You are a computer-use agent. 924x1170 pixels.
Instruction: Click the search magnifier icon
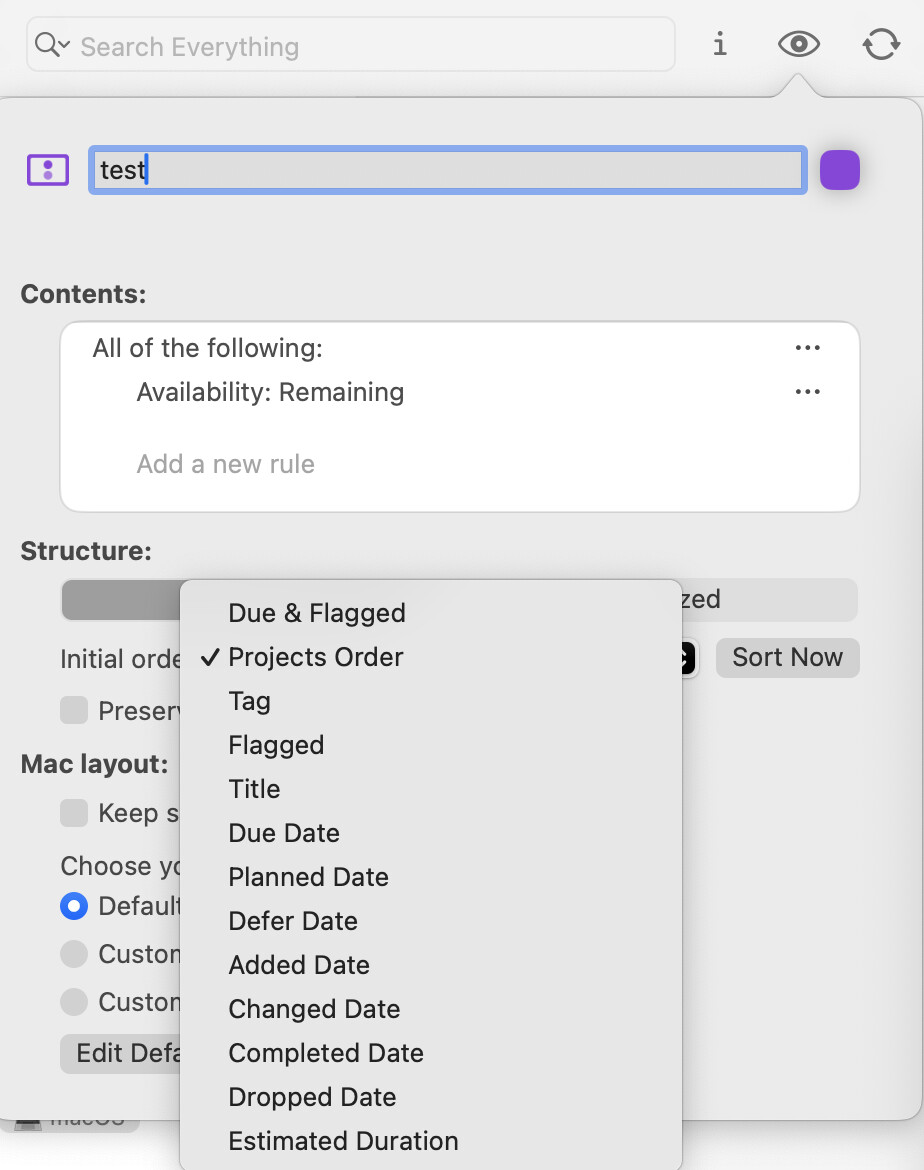pos(48,46)
